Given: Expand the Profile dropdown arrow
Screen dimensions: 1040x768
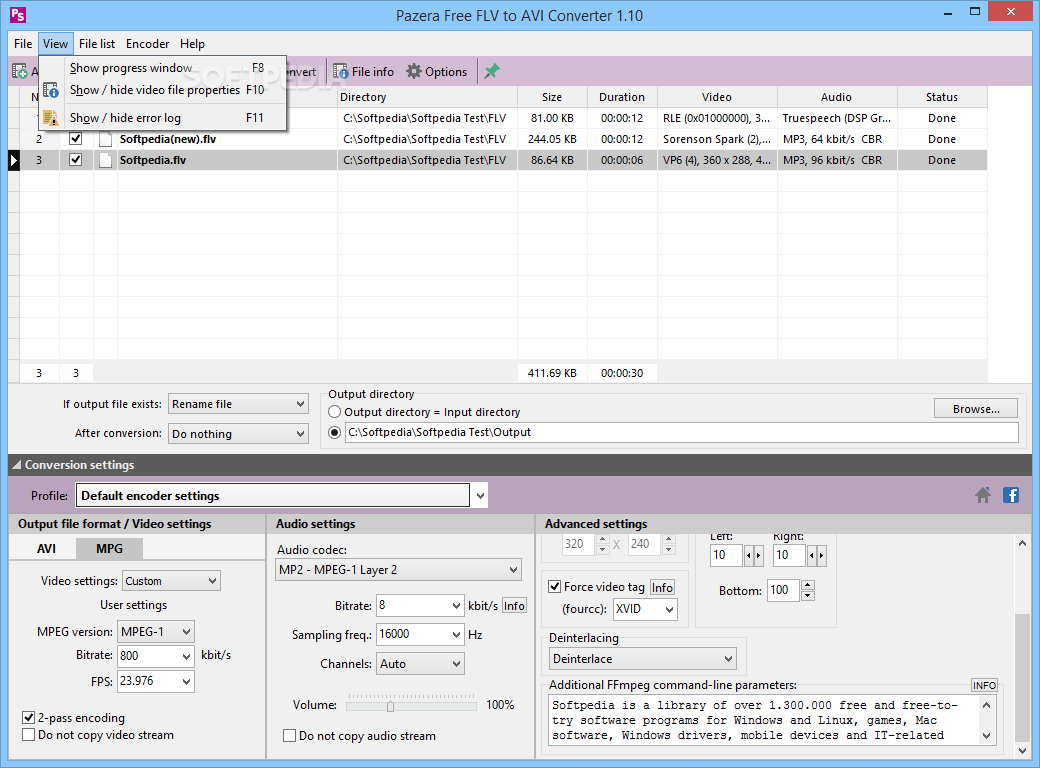Looking at the screenshot, I should click(x=480, y=495).
